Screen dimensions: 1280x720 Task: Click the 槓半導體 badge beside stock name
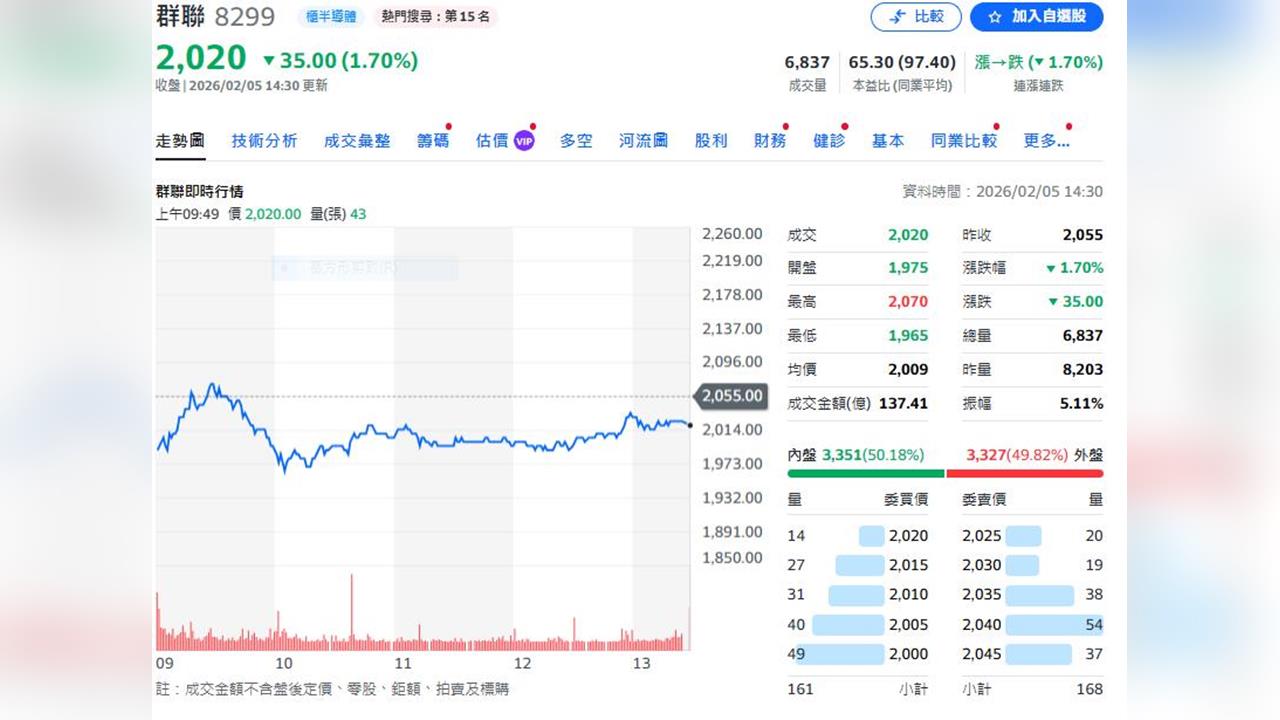coord(330,16)
